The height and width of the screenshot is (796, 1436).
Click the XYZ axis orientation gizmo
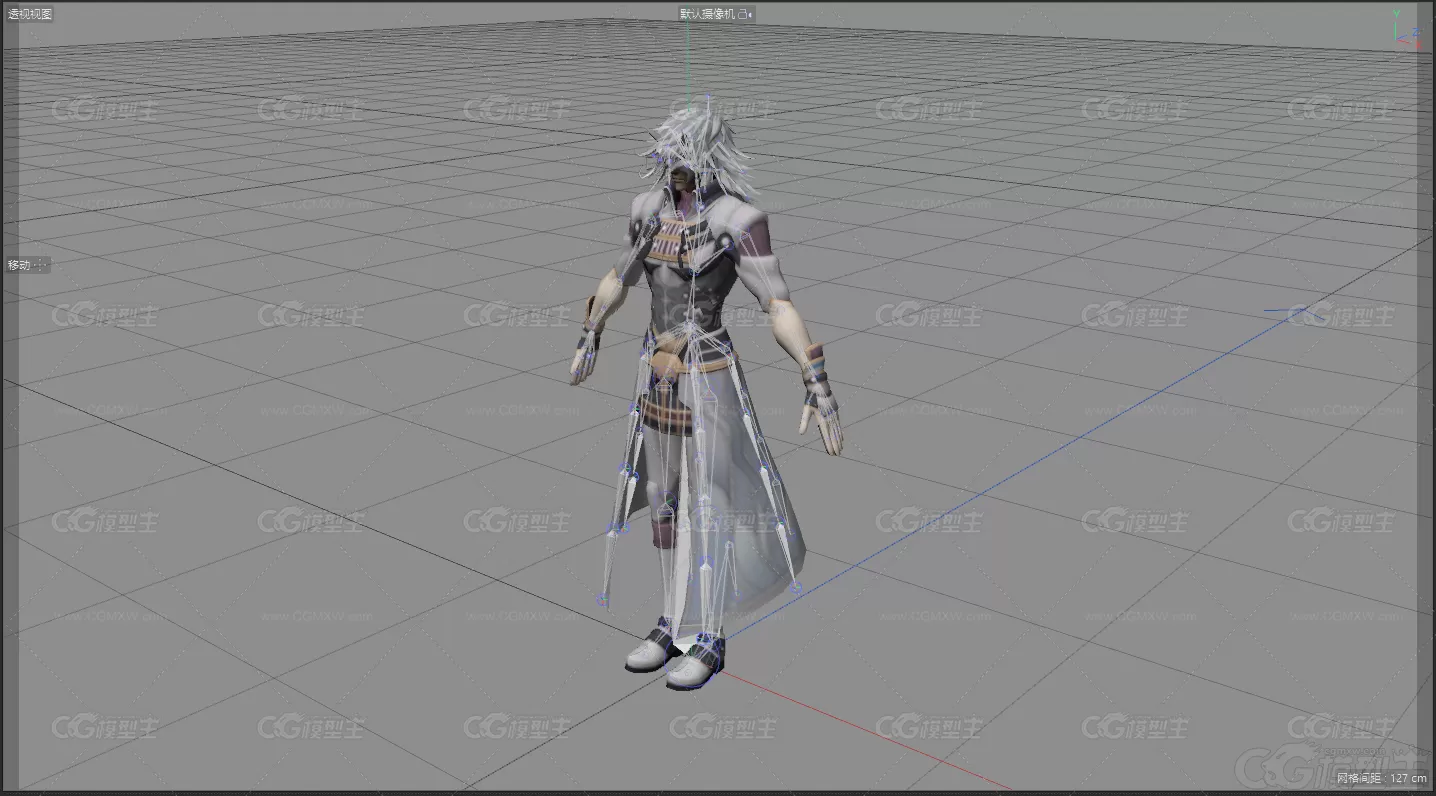click(1407, 30)
